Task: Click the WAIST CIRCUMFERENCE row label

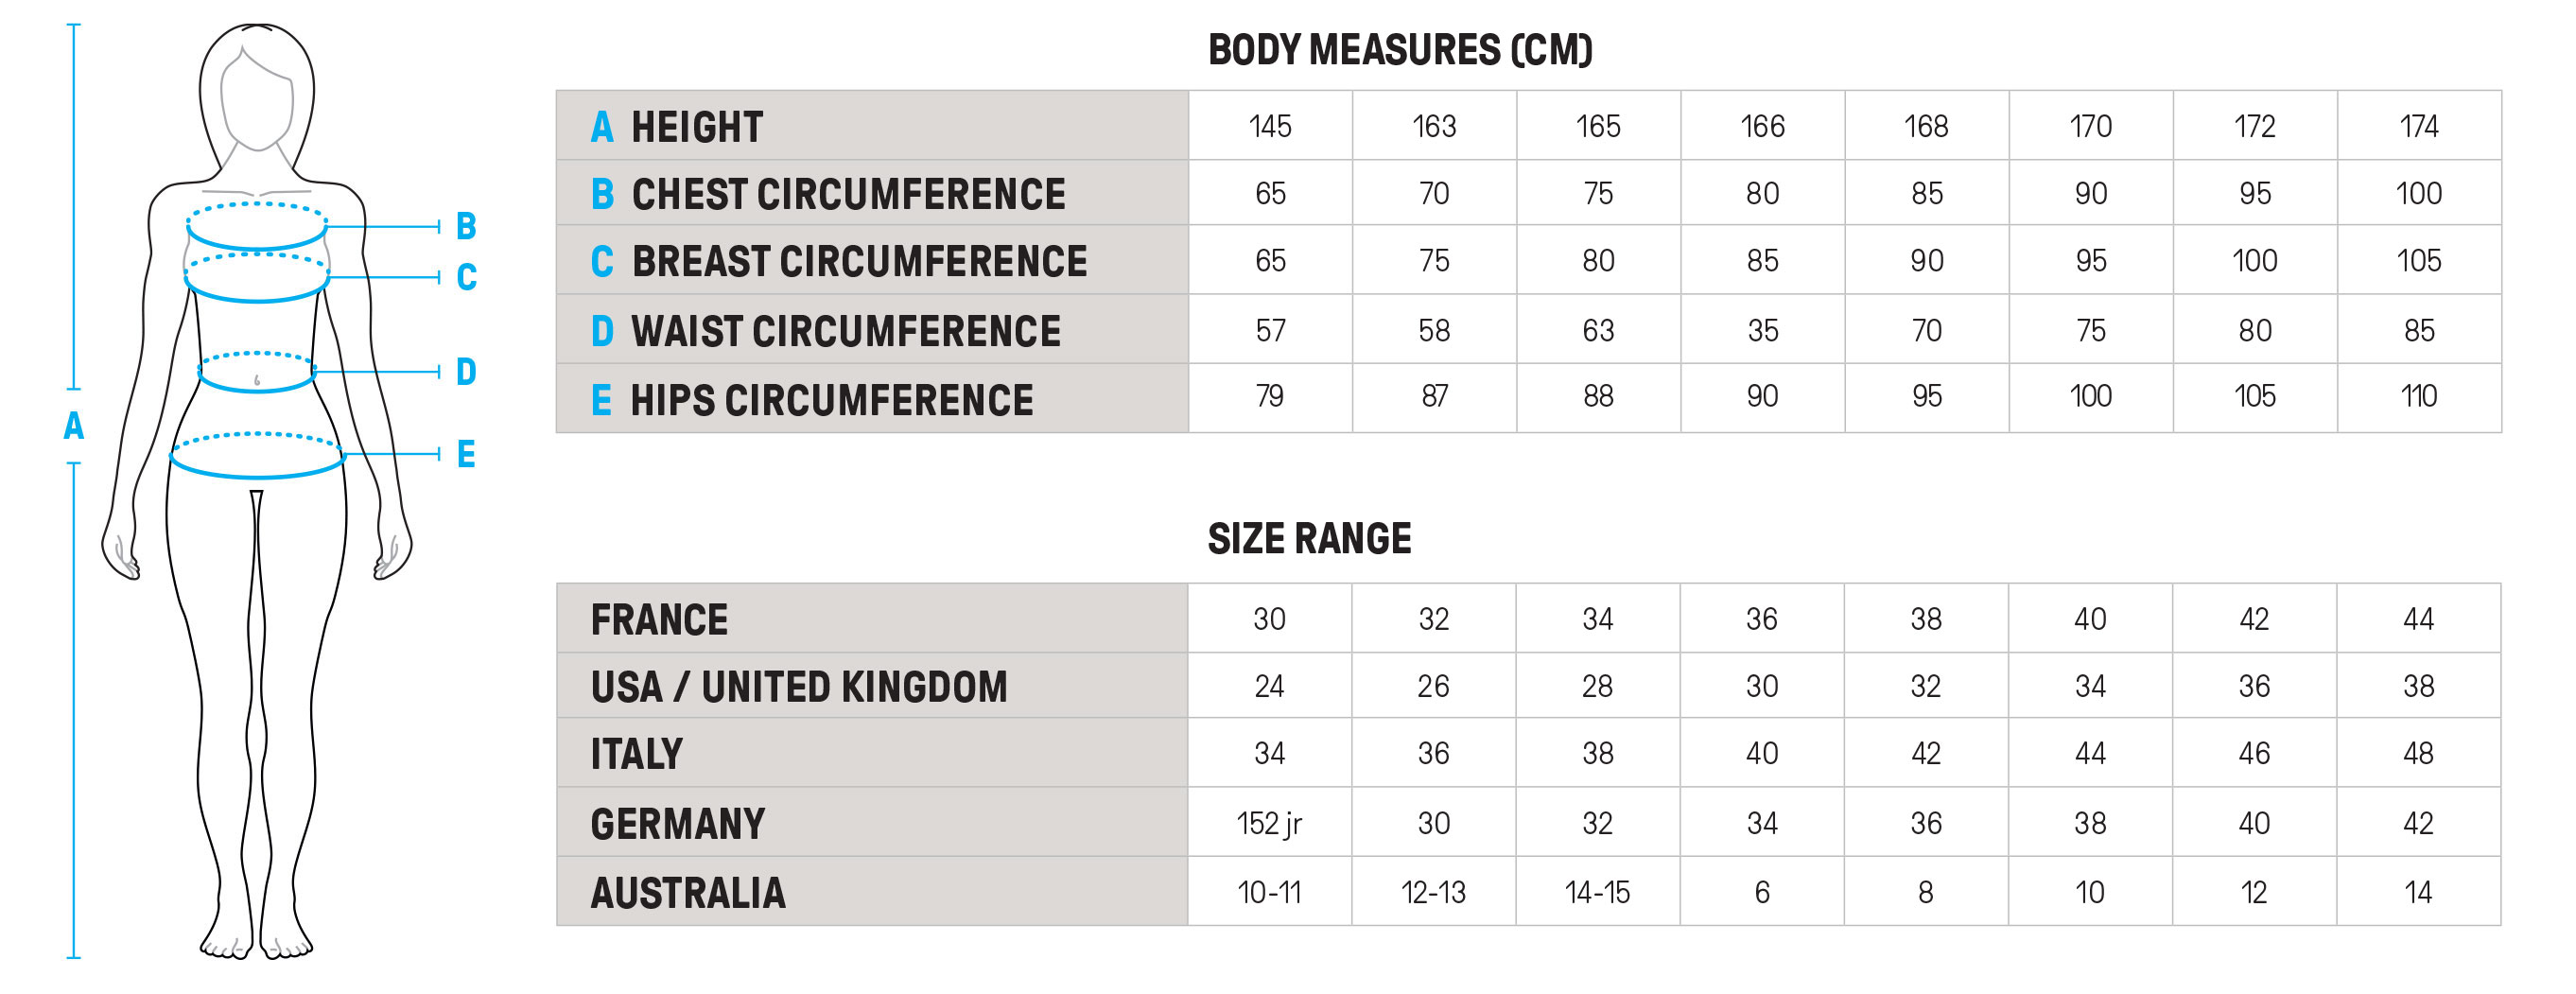Action: point(845,331)
